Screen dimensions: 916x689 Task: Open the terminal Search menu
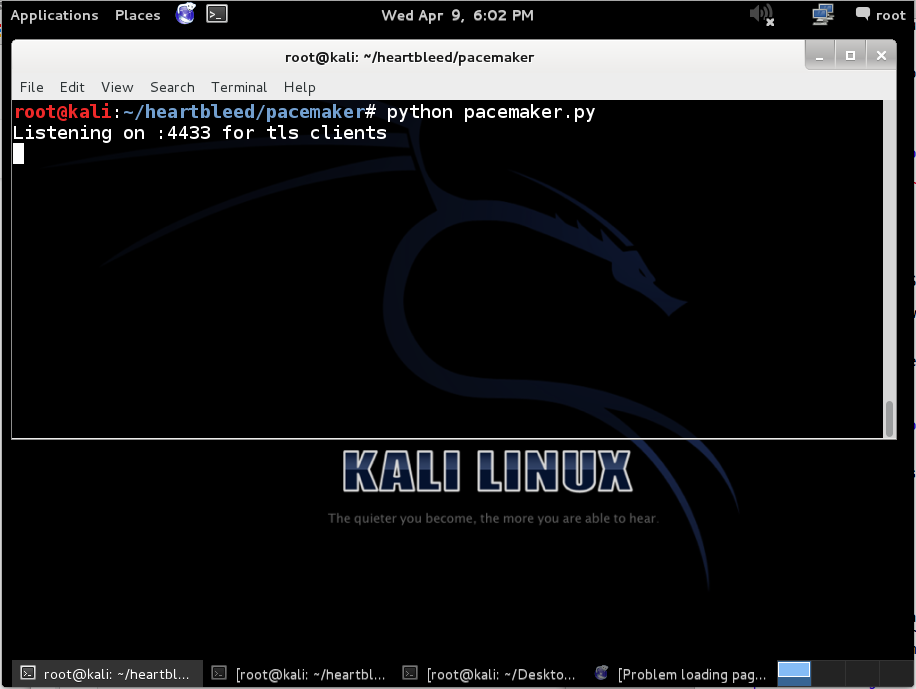click(x=172, y=87)
